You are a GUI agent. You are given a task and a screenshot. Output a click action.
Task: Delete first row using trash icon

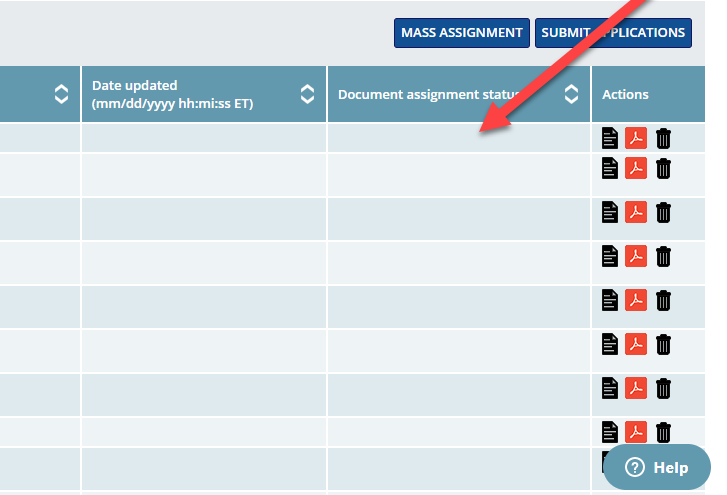coord(663,138)
